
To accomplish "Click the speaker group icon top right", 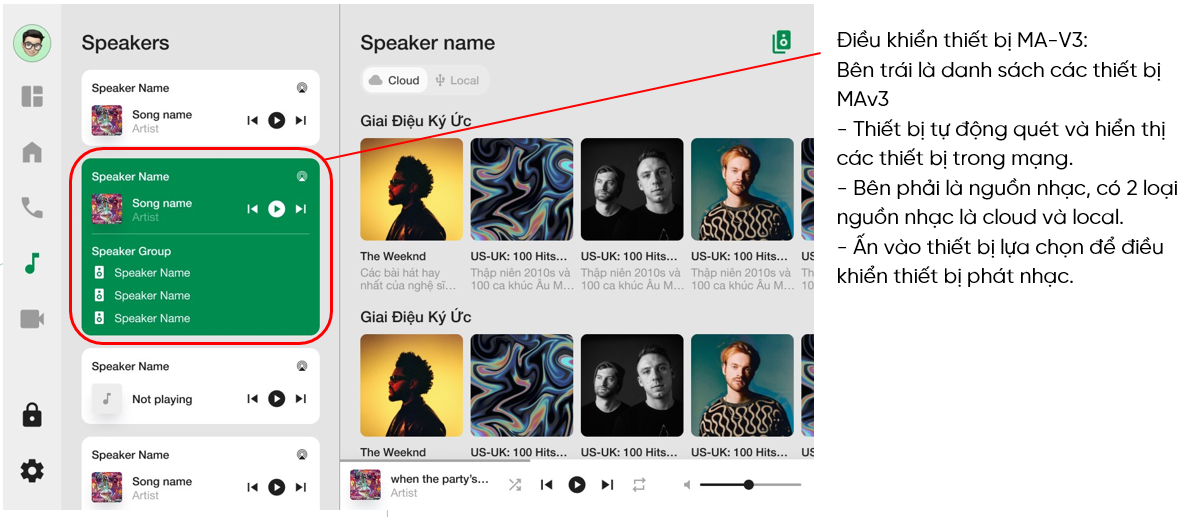I will pyautogui.click(x=782, y=42).
